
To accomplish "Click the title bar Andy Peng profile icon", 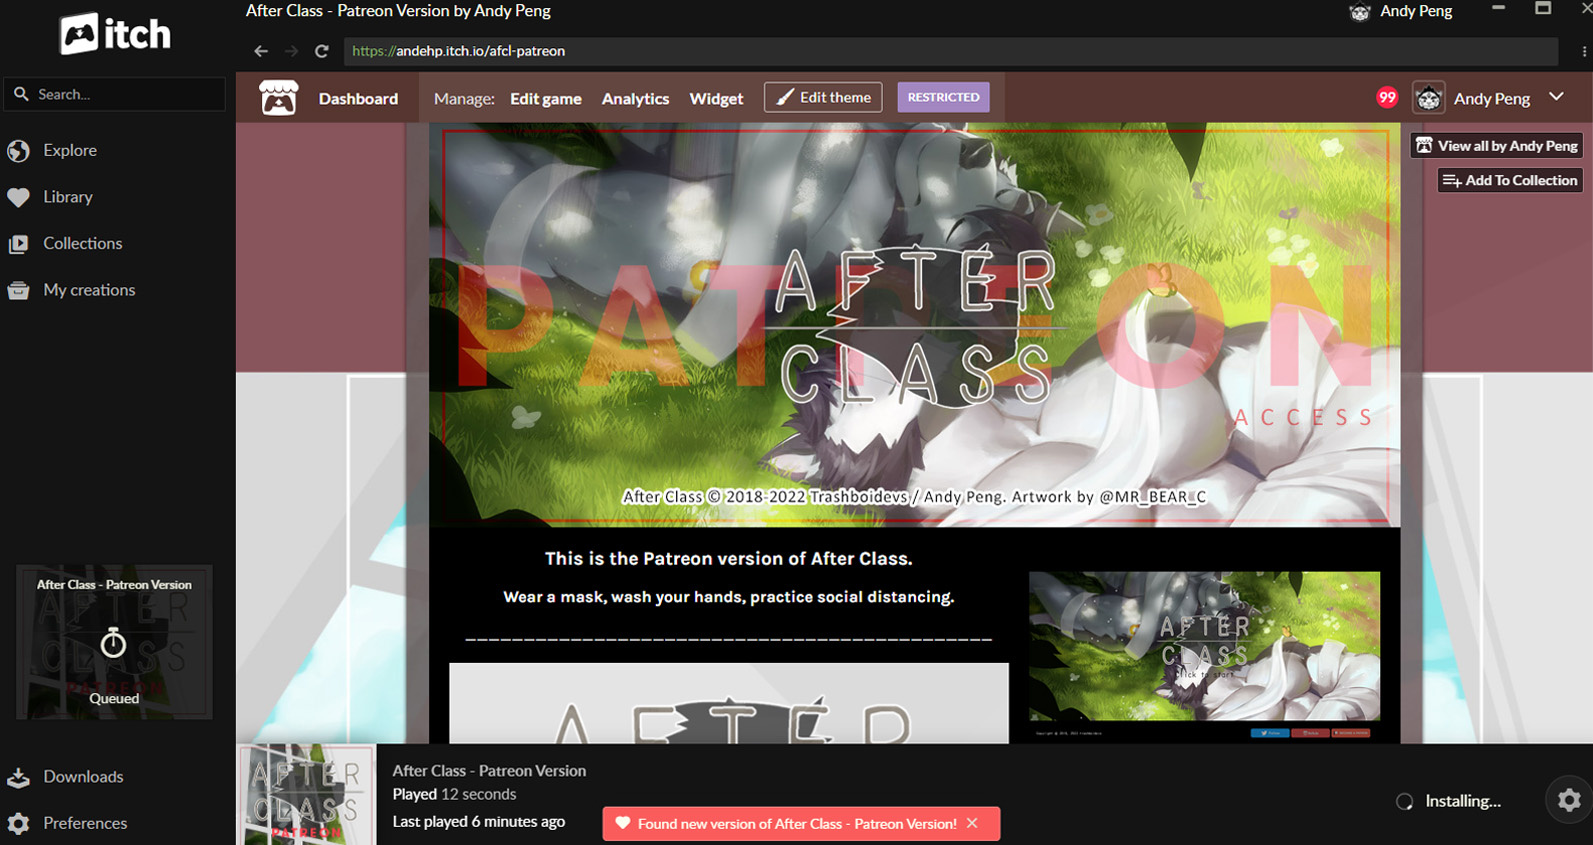I will [1359, 12].
